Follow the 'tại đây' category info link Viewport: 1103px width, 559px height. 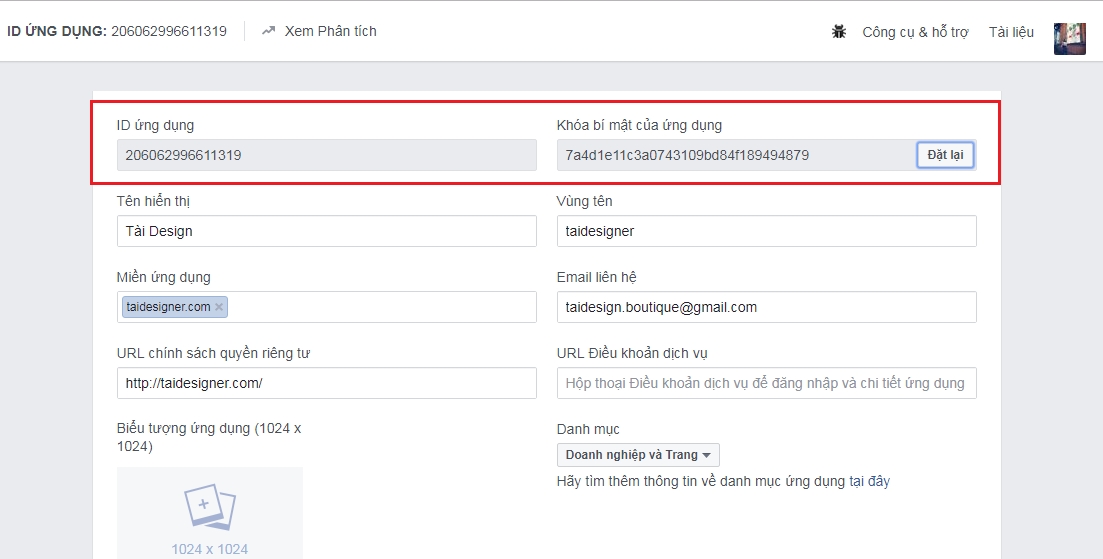point(869,481)
